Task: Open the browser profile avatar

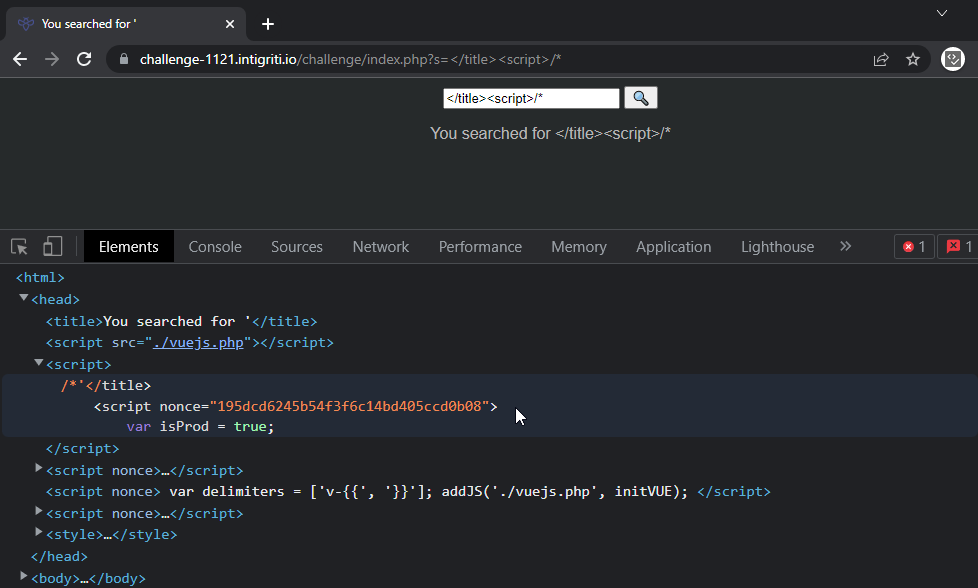Action: coord(952,59)
